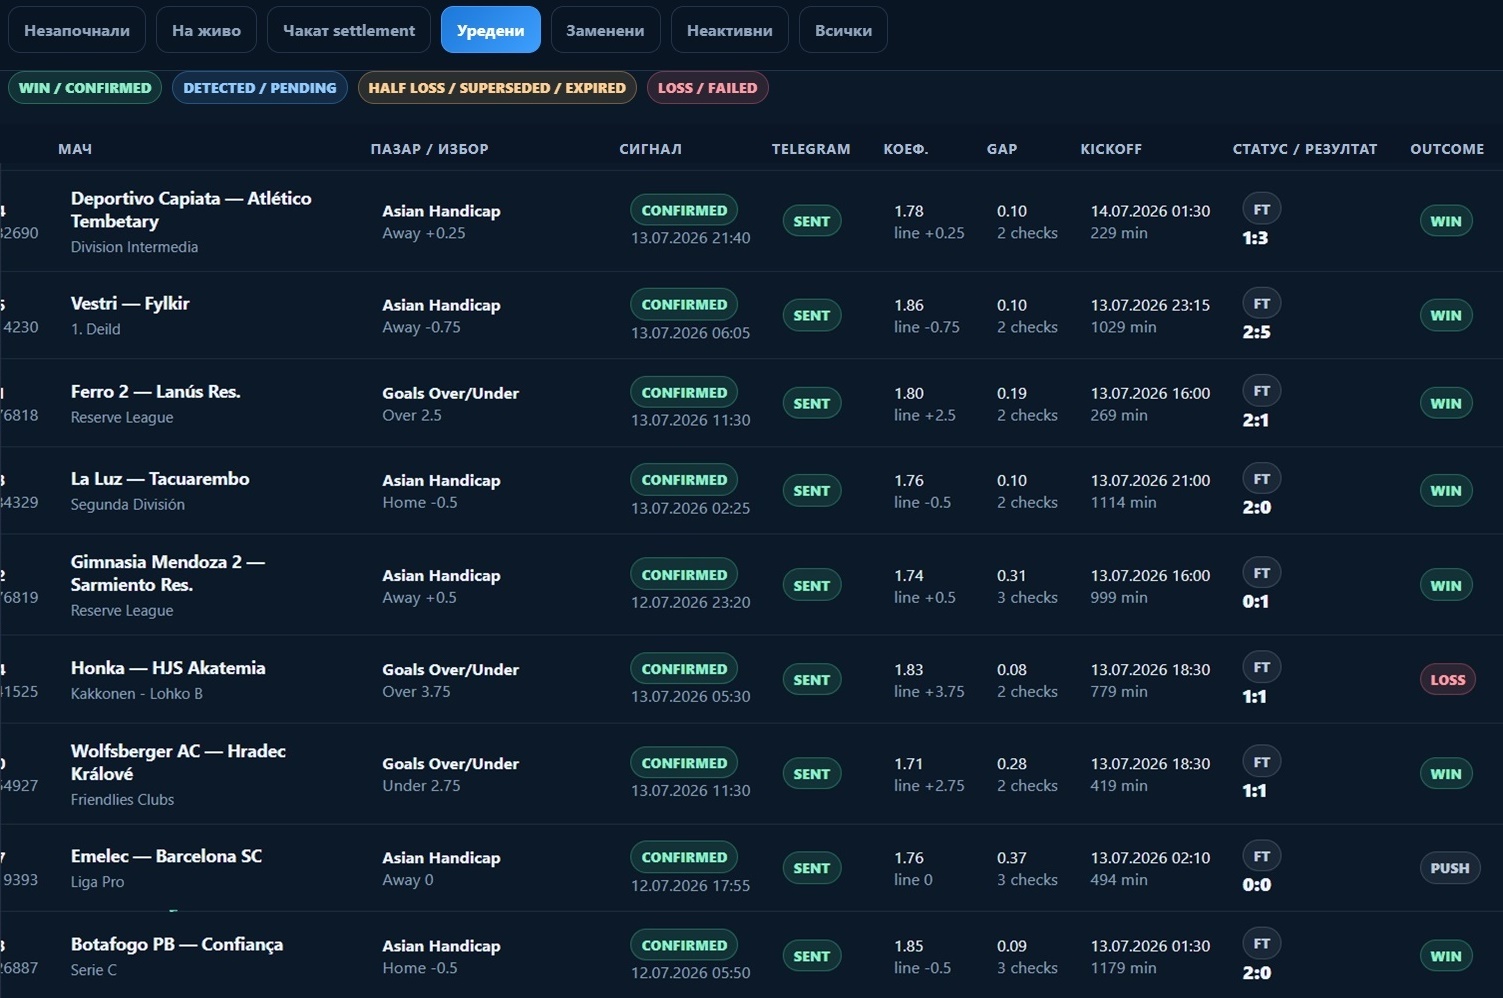Open the Botafogo PB — Confiança match
Viewport: 1503px width, 998px height.
click(x=177, y=944)
